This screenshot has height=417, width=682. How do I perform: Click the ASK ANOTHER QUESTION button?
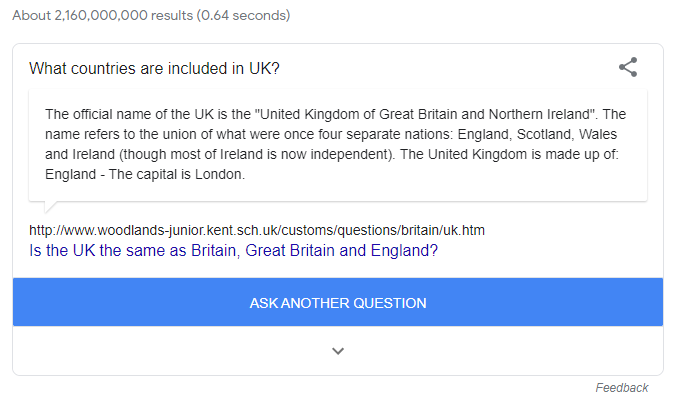pyautogui.click(x=338, y=302)
